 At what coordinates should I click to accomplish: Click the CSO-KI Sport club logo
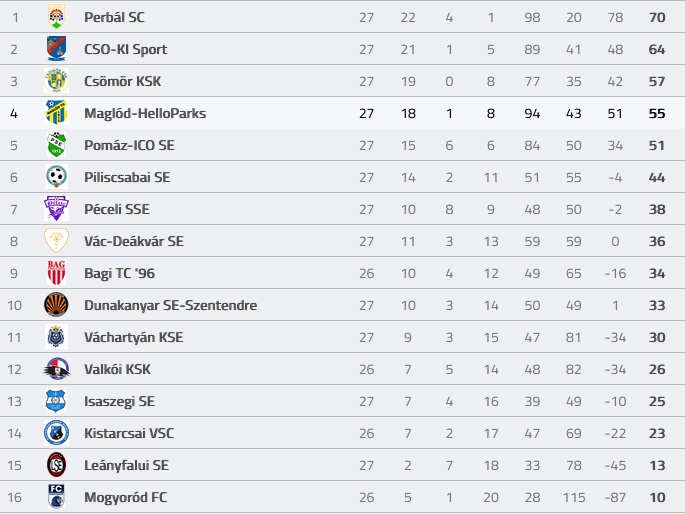[56, 49]
